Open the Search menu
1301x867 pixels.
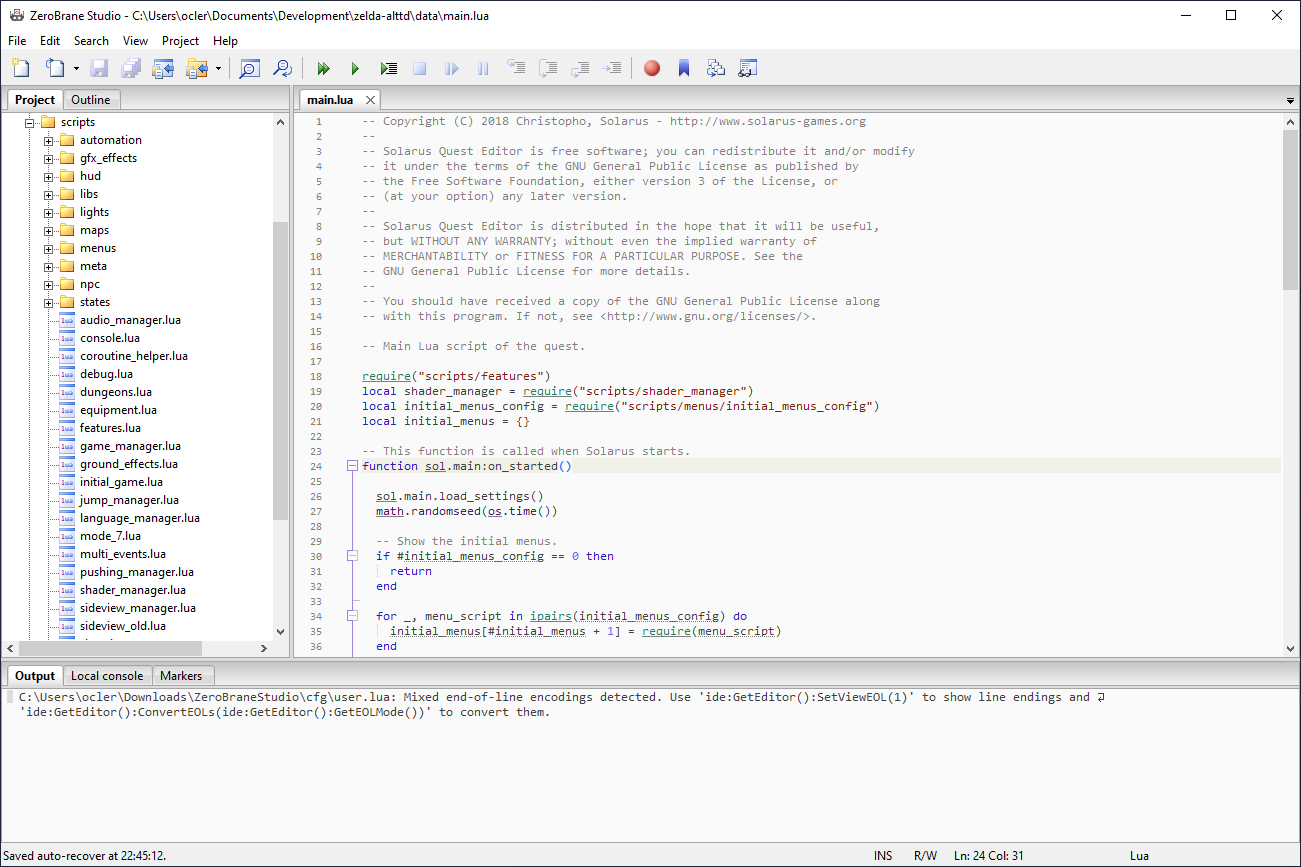pyautogui.click(x=91, y=41)
